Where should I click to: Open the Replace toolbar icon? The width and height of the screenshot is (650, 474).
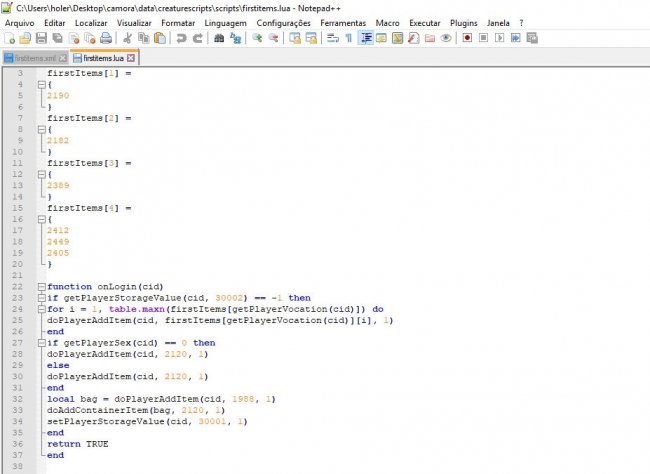click(x=235, y=39)
